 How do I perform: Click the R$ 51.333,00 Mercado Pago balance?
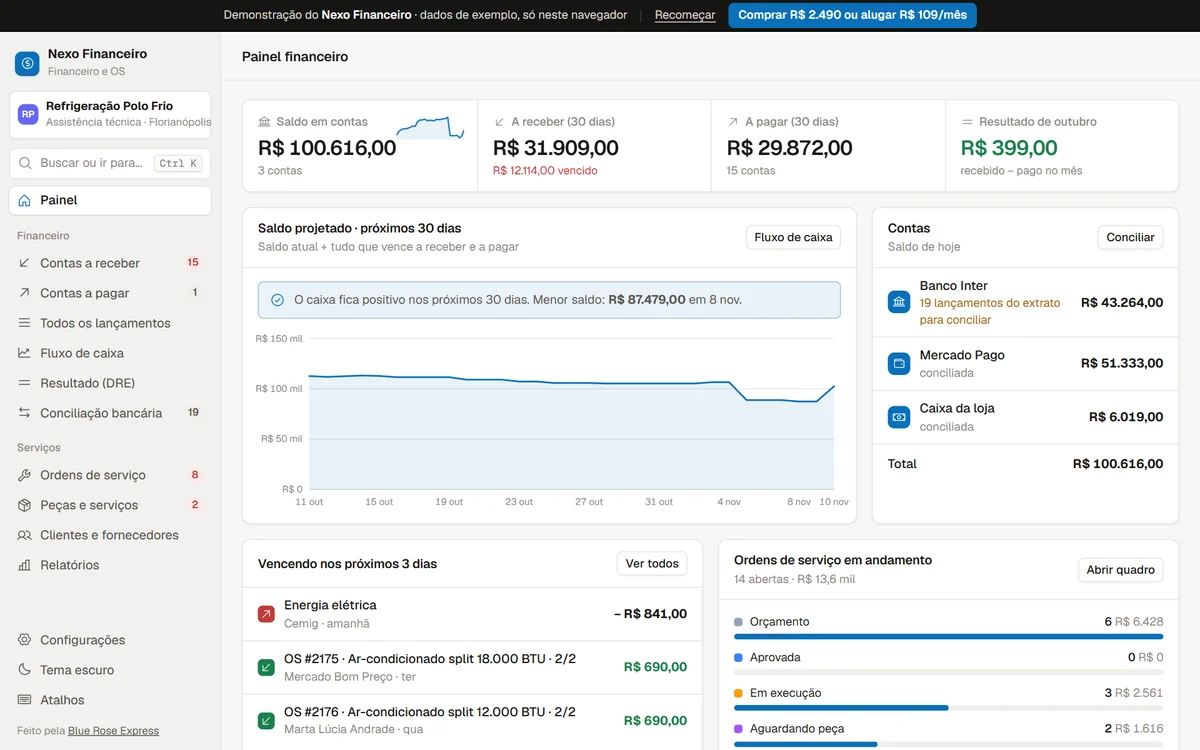pyautogui.click(x=1122, y=363)
